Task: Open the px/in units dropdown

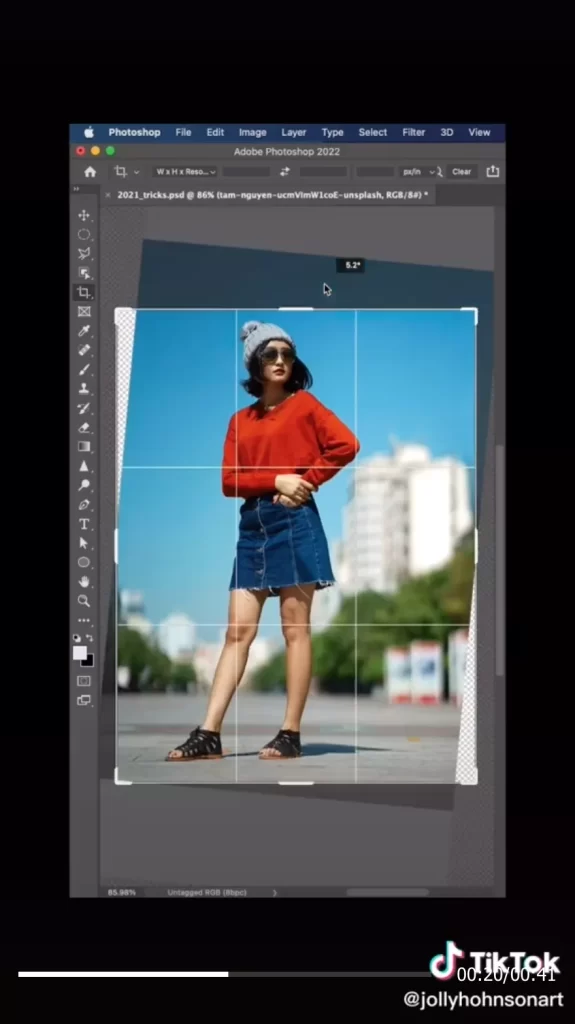Action: click(x=418, y=172)
